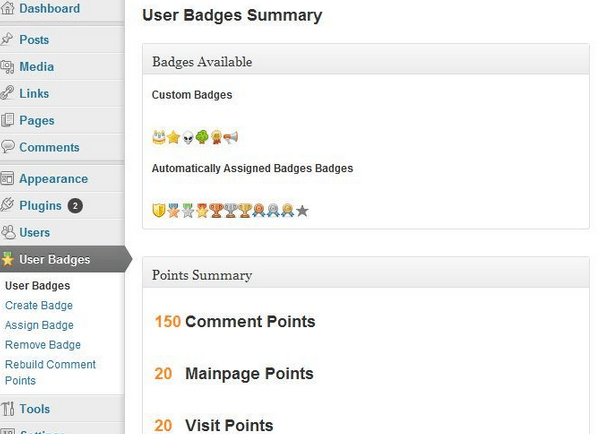Image resolution: width=607 pixels, height=434 pixels.
Task: Click the alien head custom badge
Action: tap(188, 137)
